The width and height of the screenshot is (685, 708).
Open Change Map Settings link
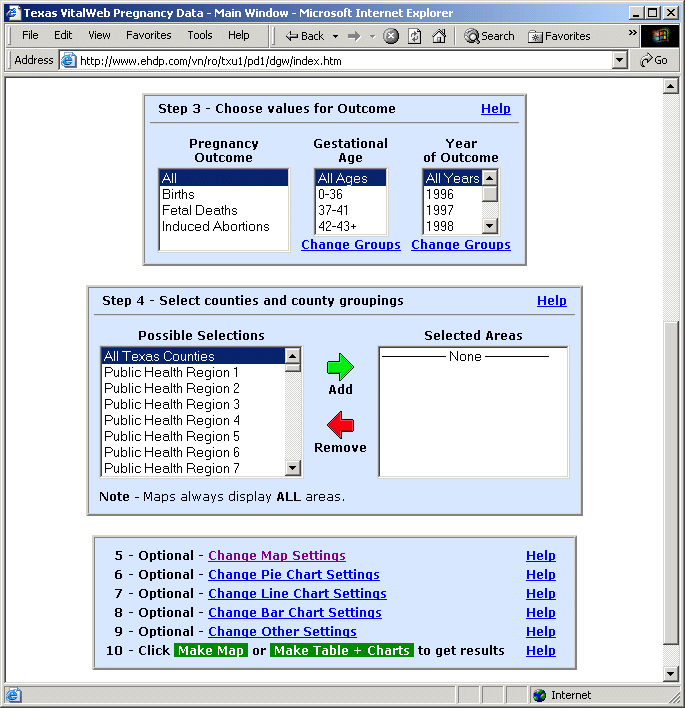(277, 555)
